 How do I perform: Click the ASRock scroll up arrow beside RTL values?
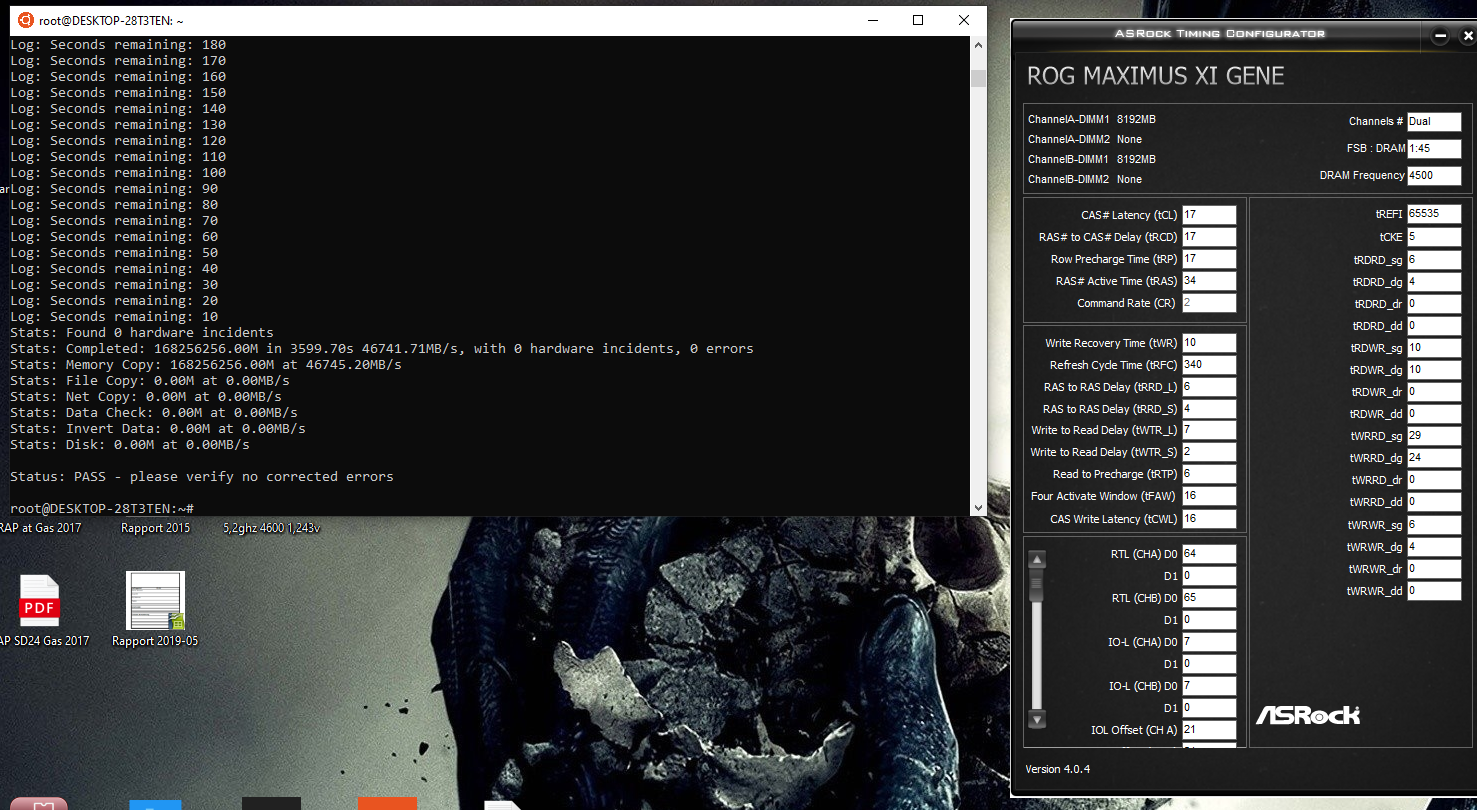[x=1037, y=560]
